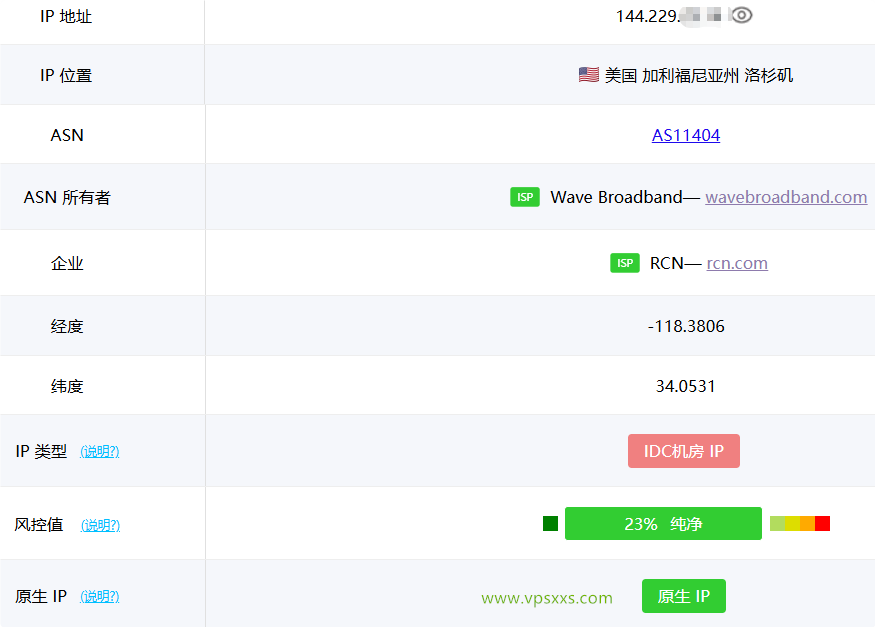875x627 pixels.
Task: Open the native IP explanation link
Action: coord(100,596)
